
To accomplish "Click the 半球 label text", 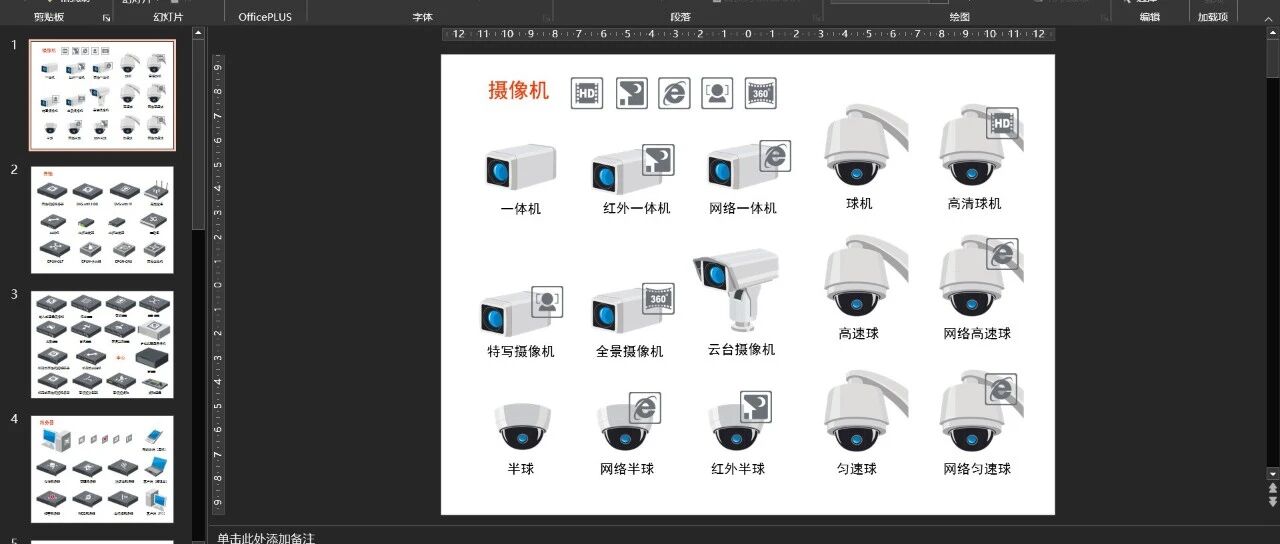I will (x=521, y=468).
